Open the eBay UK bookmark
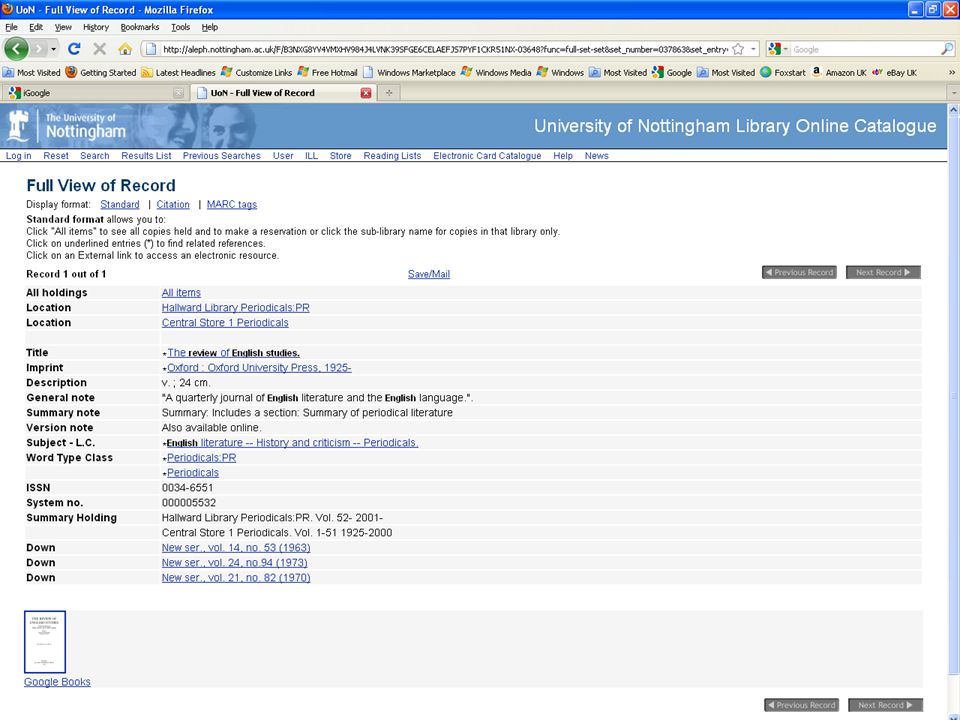960x720 pixels. point(894,72)
